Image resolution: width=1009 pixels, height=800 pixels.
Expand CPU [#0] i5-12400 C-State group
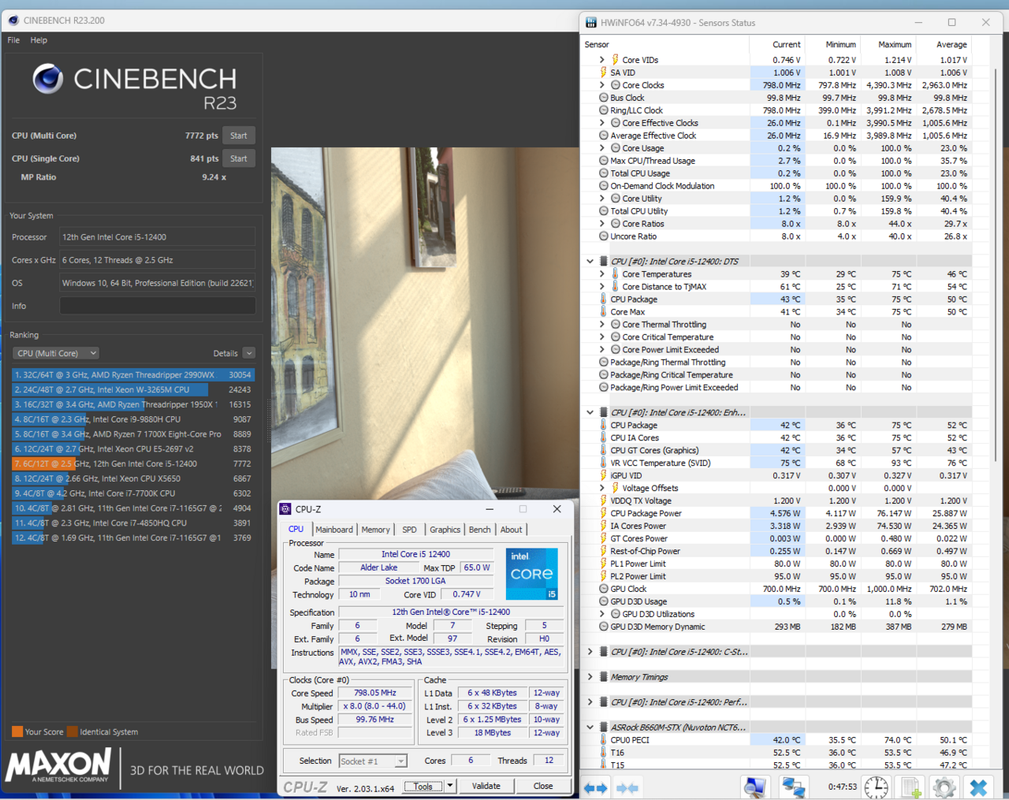589,651
